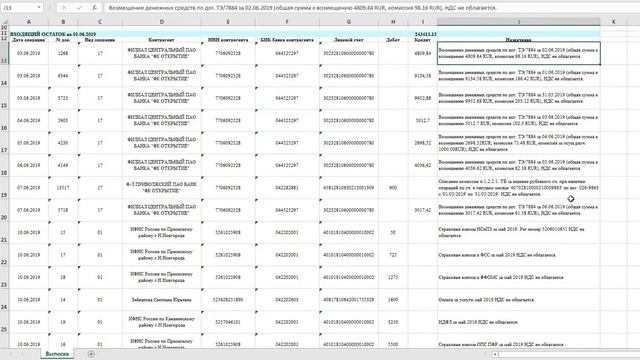Select row 13 header
The height and width of the screenshot is (360, 640).
(x=4, y=53)
